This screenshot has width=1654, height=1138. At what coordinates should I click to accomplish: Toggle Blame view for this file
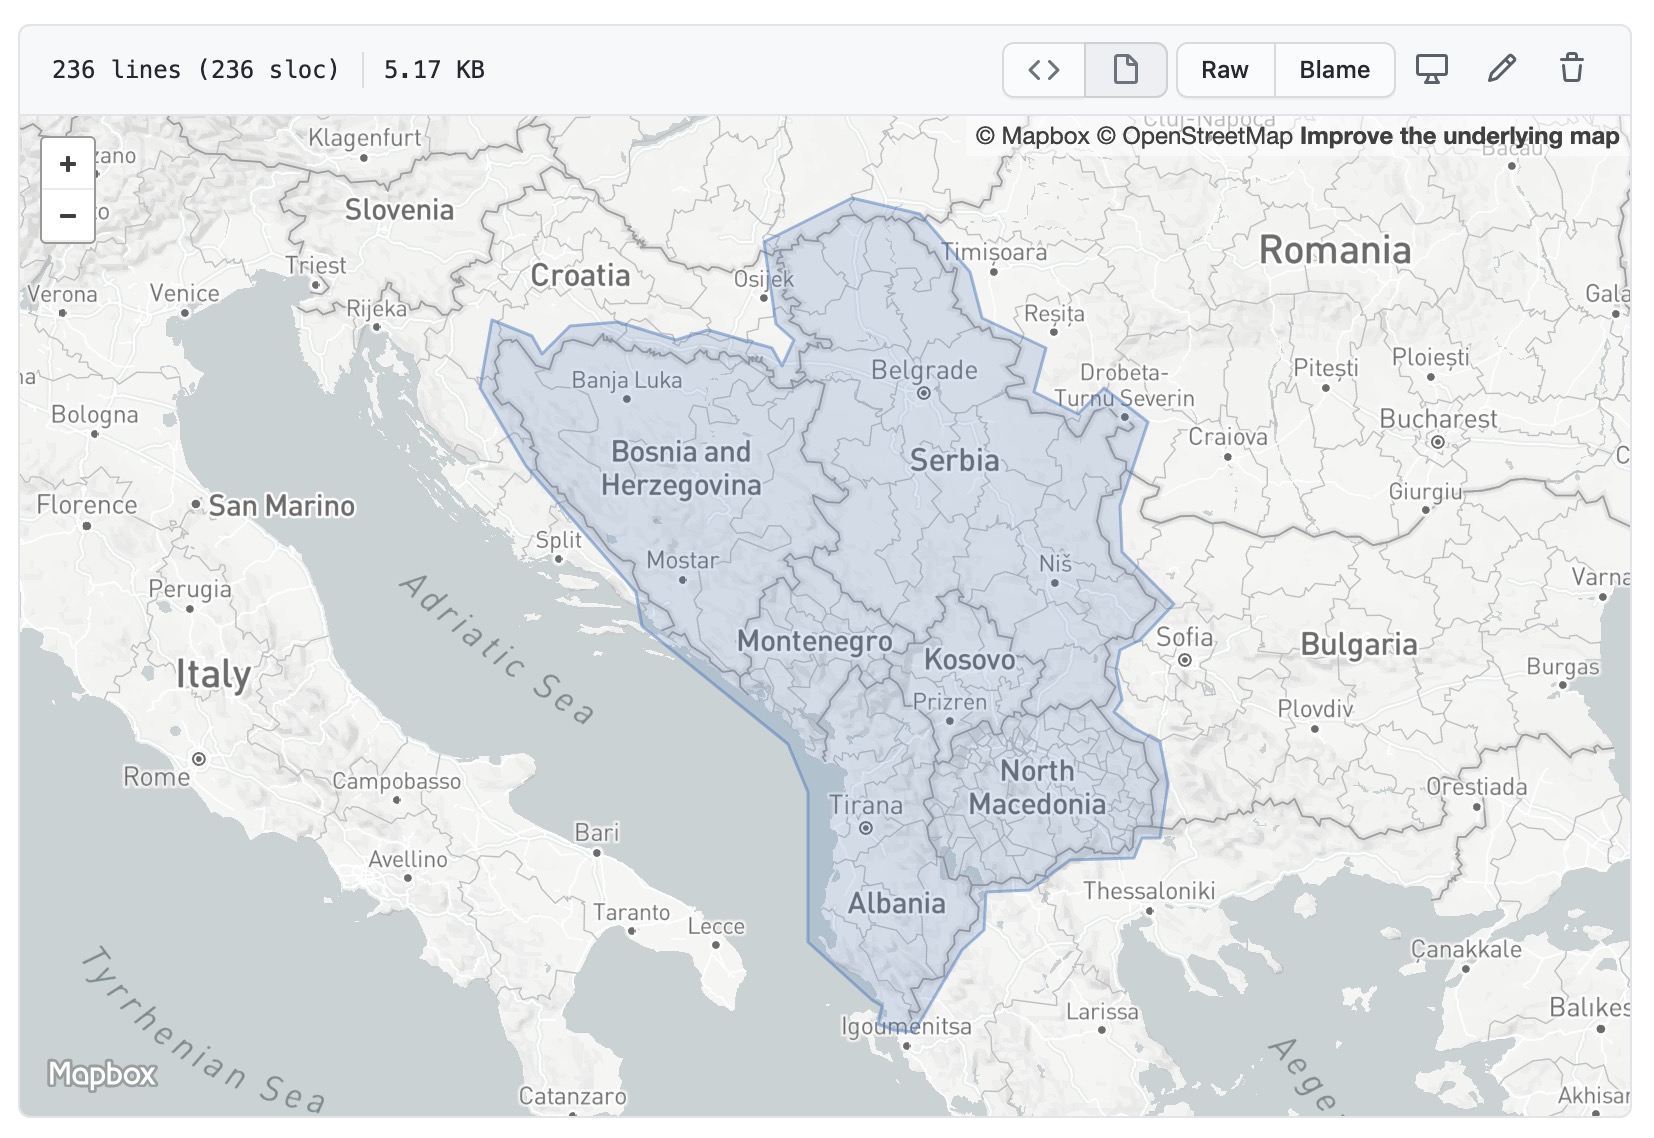click(x=1334, y=70)
